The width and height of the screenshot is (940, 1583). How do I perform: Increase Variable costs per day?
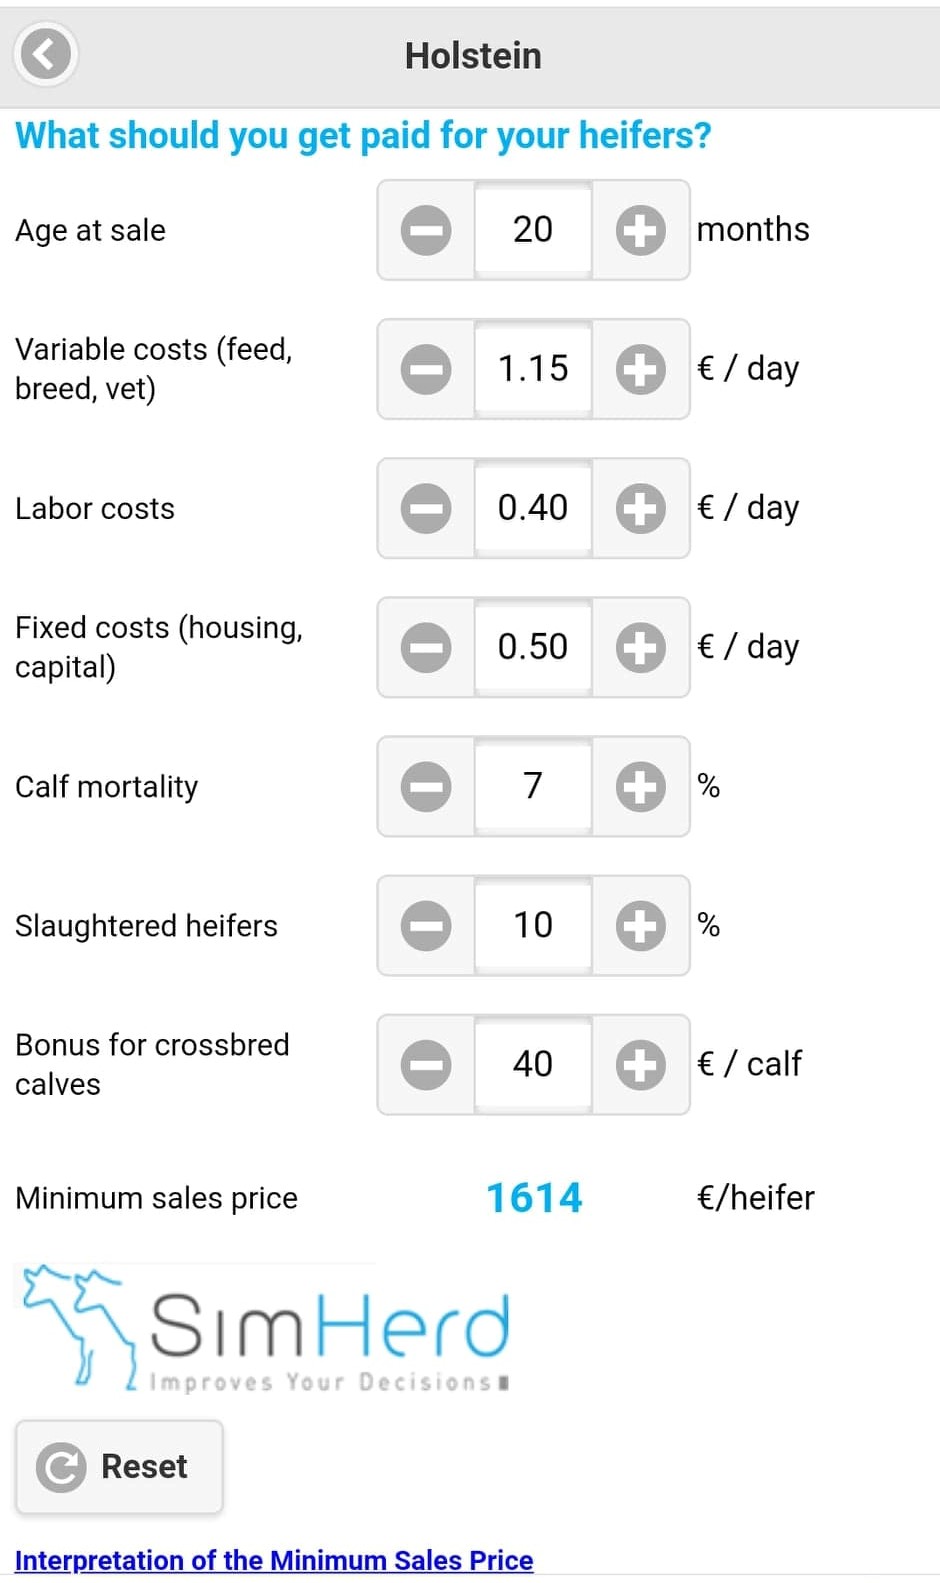(640, 369)
